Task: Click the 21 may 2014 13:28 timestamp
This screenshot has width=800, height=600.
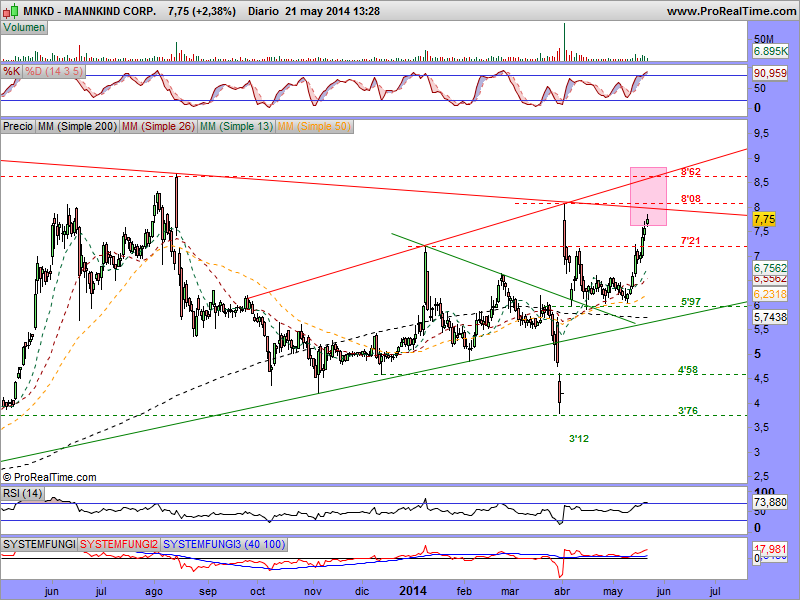Action: point(332,11)
